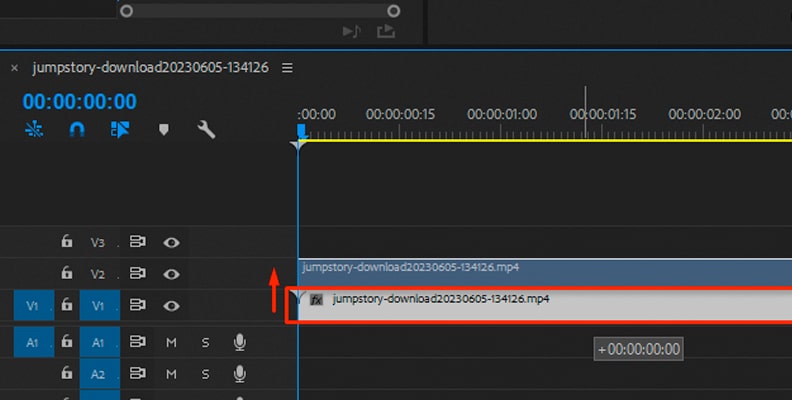The width and height of the screenshot is (792, 400).
Task: Hide track V3 output eye
Action: tap(171, 243)
